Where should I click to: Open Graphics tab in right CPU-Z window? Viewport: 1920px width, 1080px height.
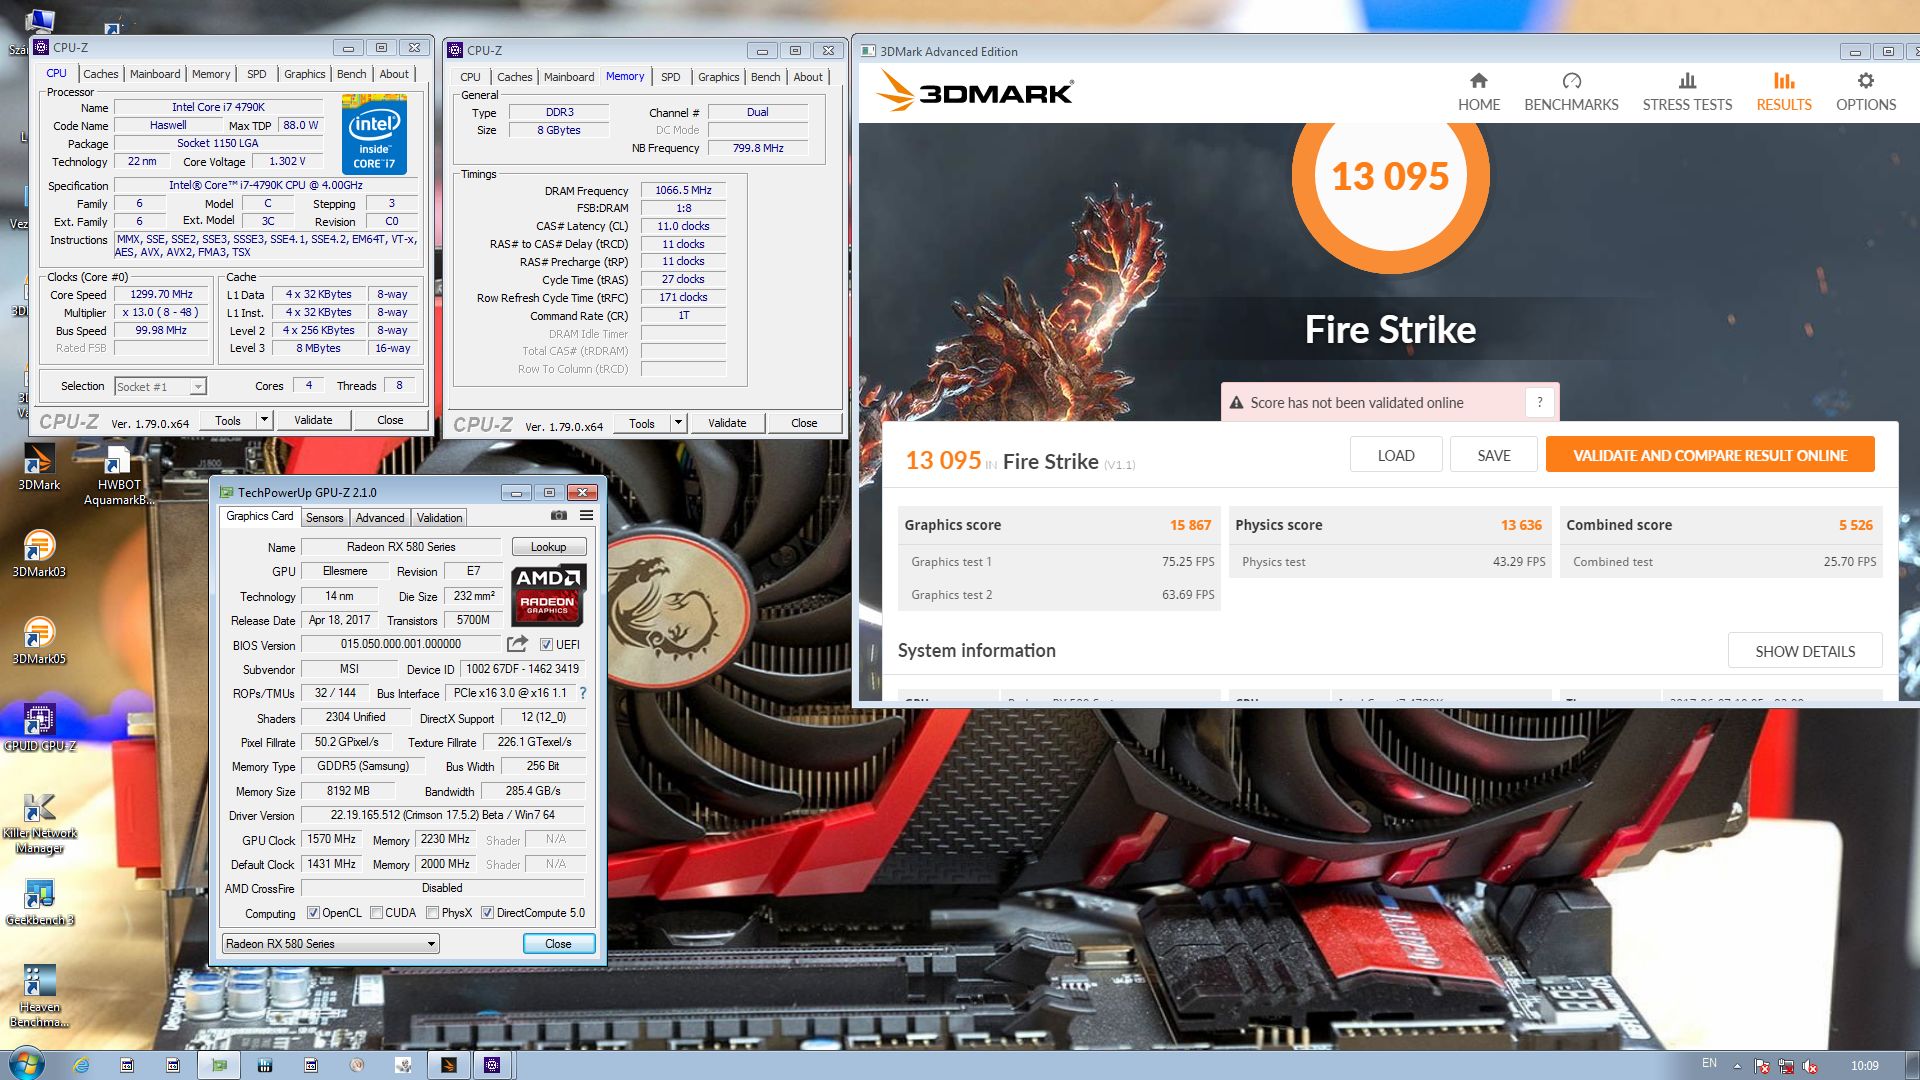click(718, 77)
